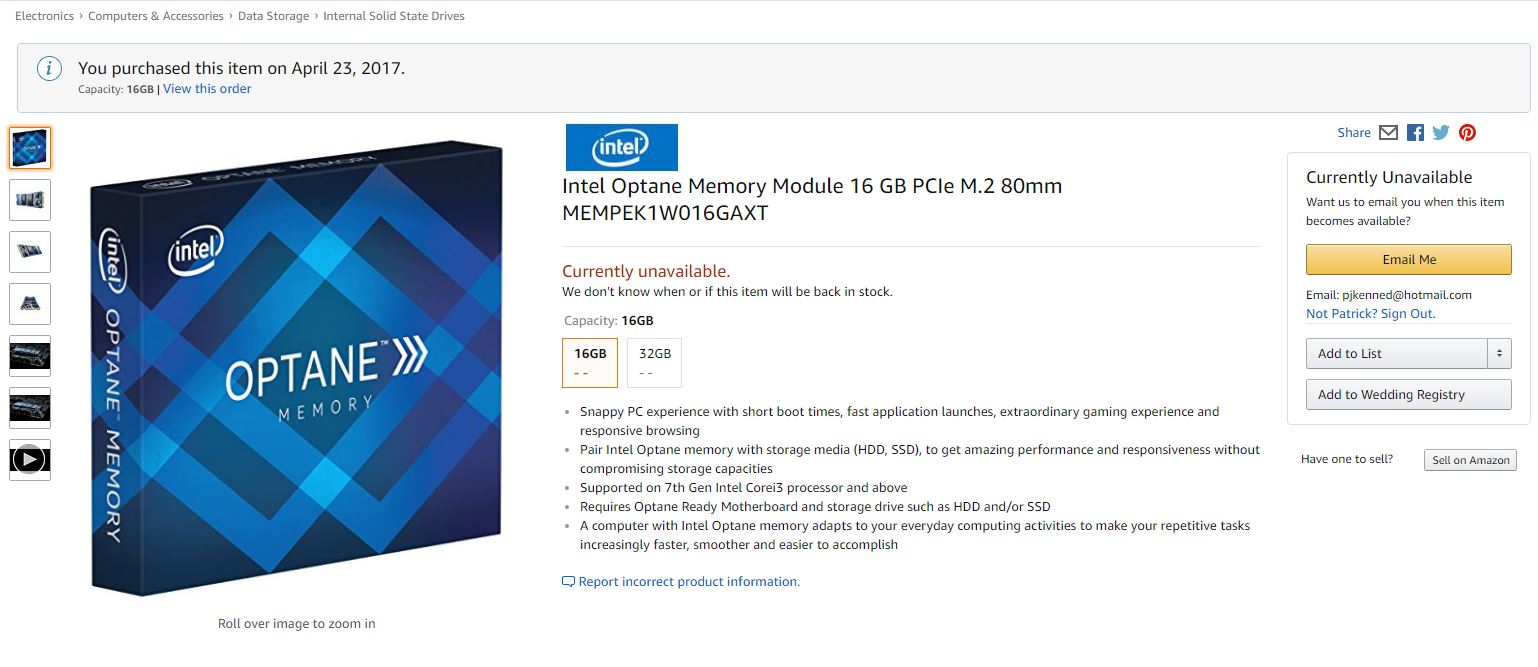Select the first Optane box thumbnail

[30, 148]
